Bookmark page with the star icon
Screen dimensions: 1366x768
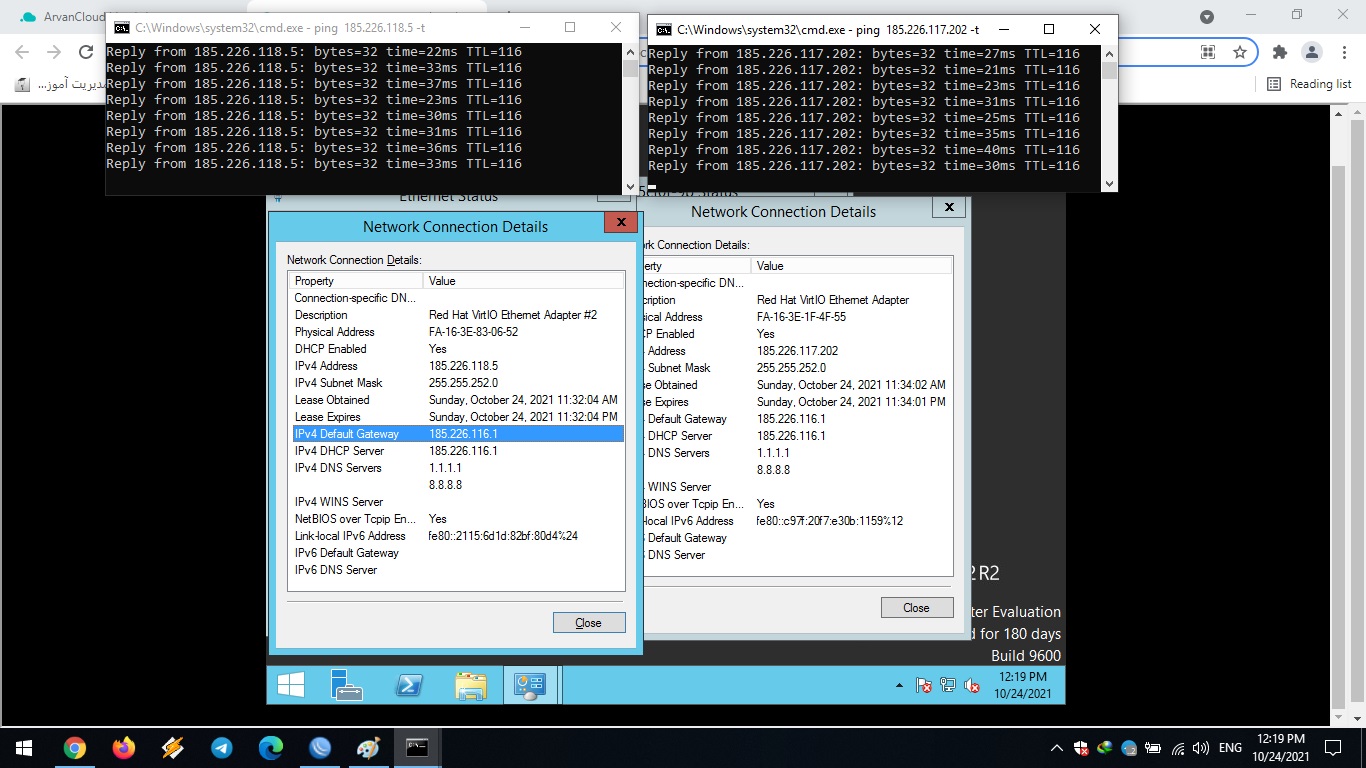click(x=1240, y=52)
